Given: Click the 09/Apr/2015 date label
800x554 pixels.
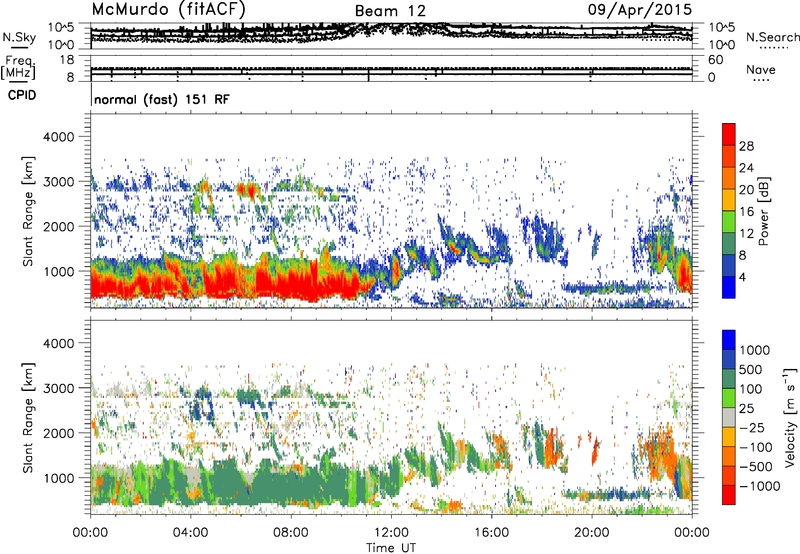Looking at the screenshot, I should [640, 10].
